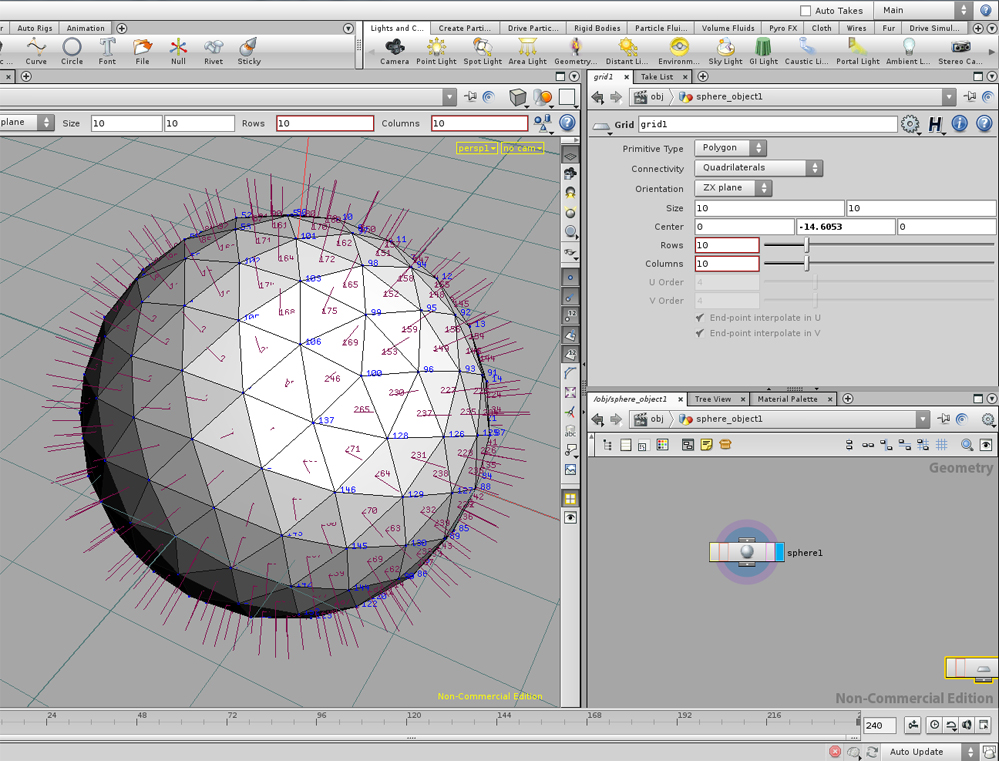Open the no cam camera menu
This screenshot has height=761, width=999.
[522, 149]
